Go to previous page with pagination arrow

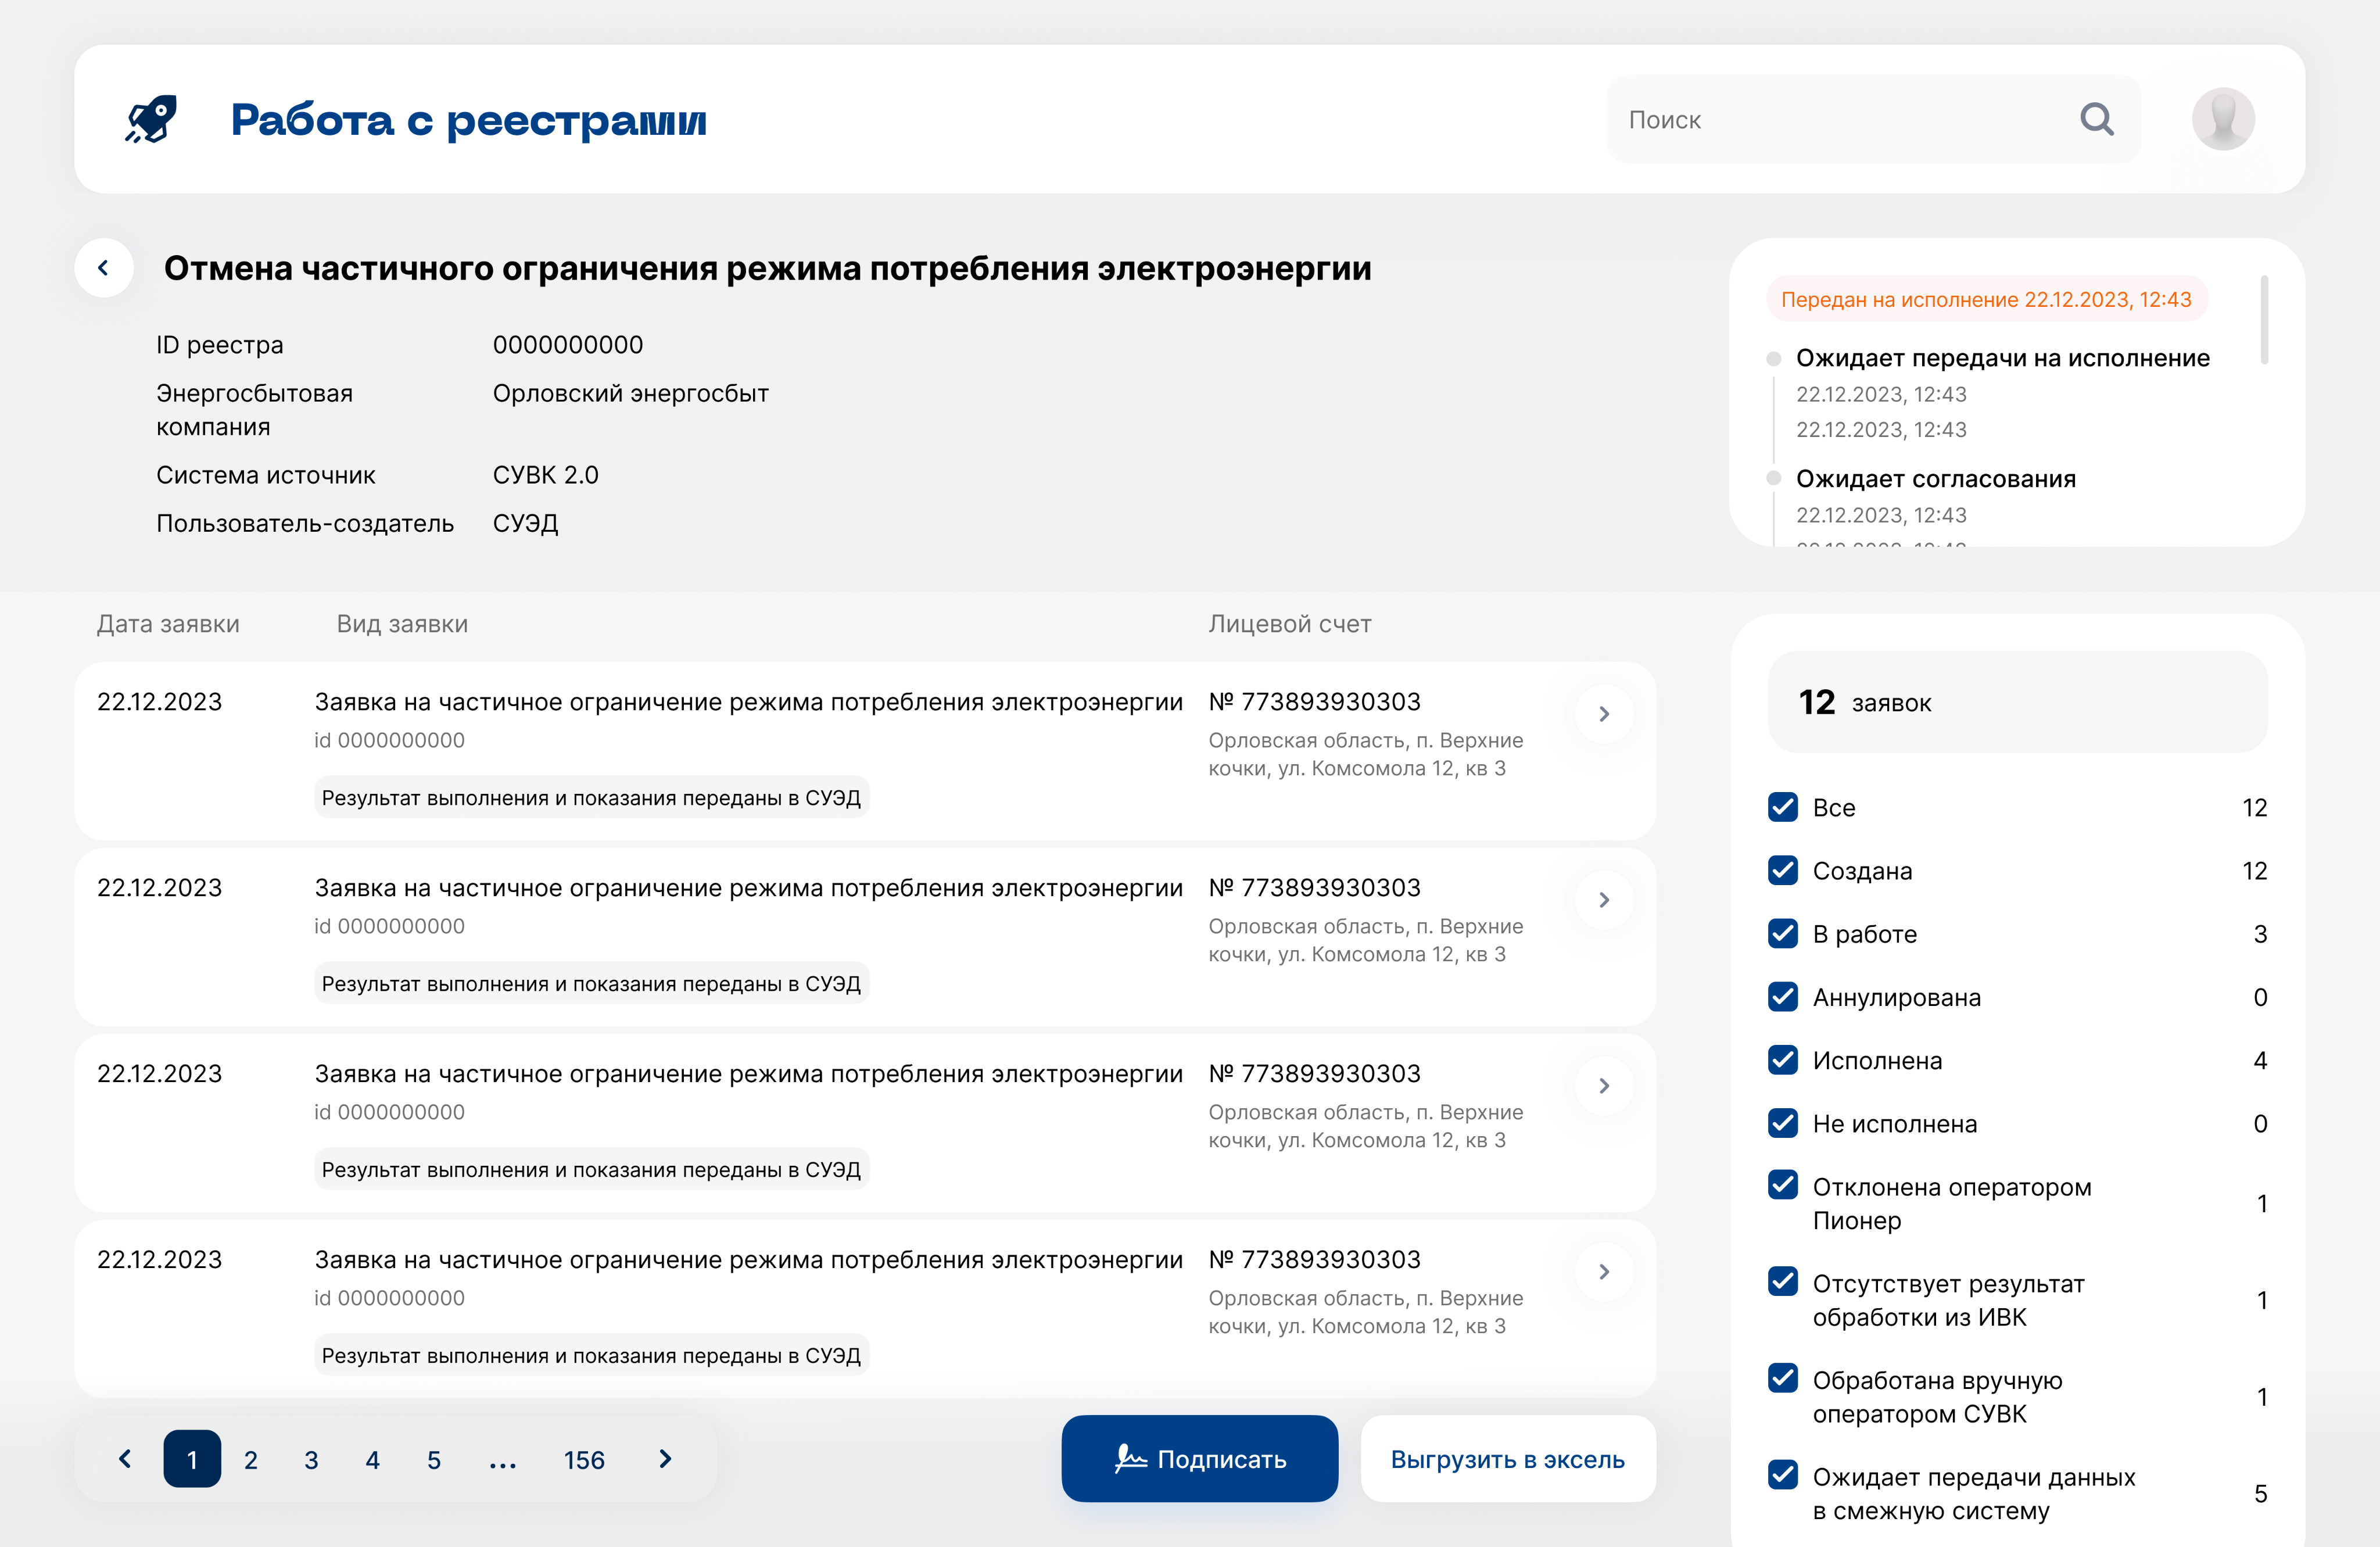pos(125,1459)
